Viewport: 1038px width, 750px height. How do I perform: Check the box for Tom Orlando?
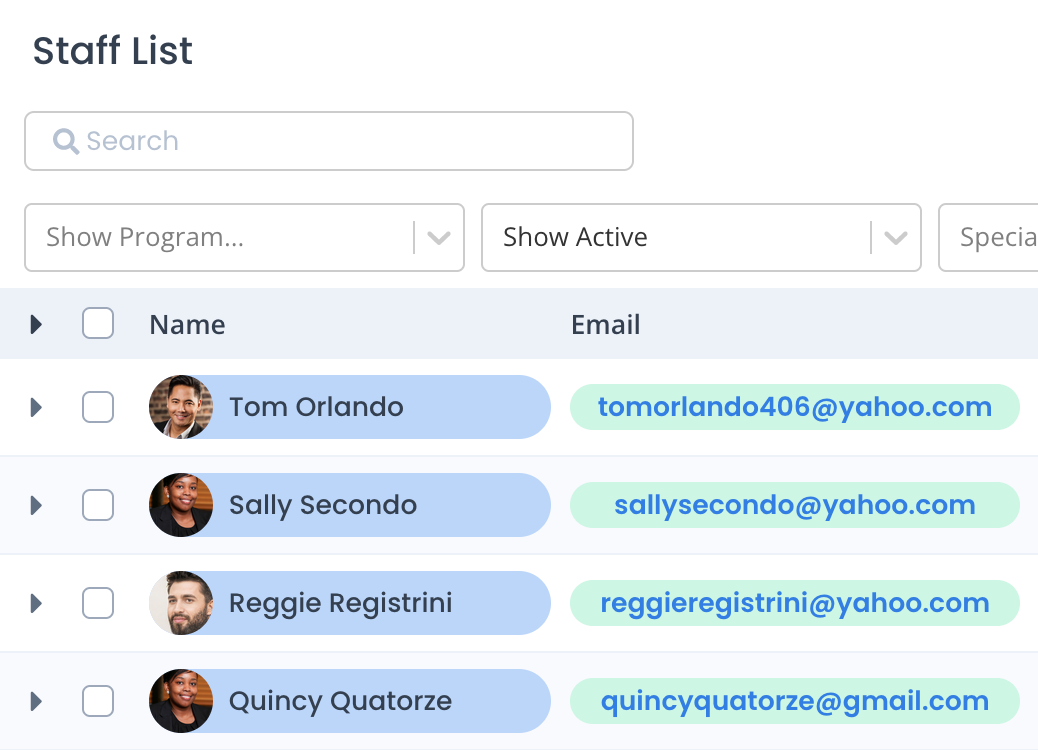pos(98,406)
